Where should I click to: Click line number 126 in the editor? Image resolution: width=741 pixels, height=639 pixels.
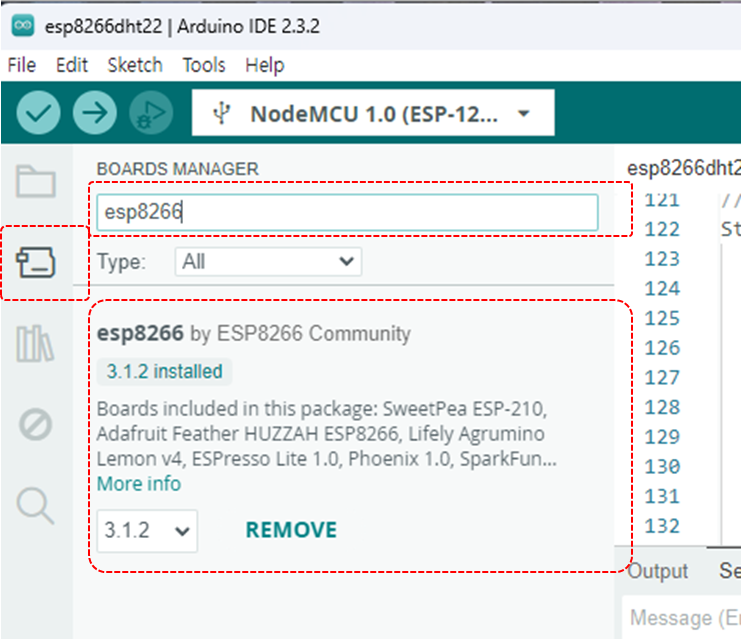[662, 348]
